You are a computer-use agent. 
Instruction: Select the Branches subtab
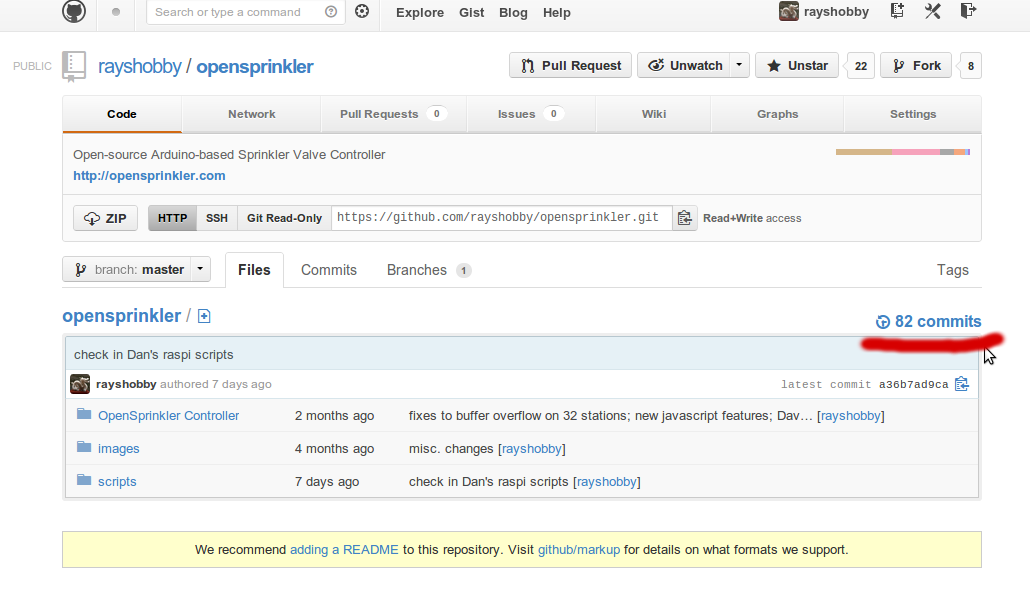pos(428,270)
